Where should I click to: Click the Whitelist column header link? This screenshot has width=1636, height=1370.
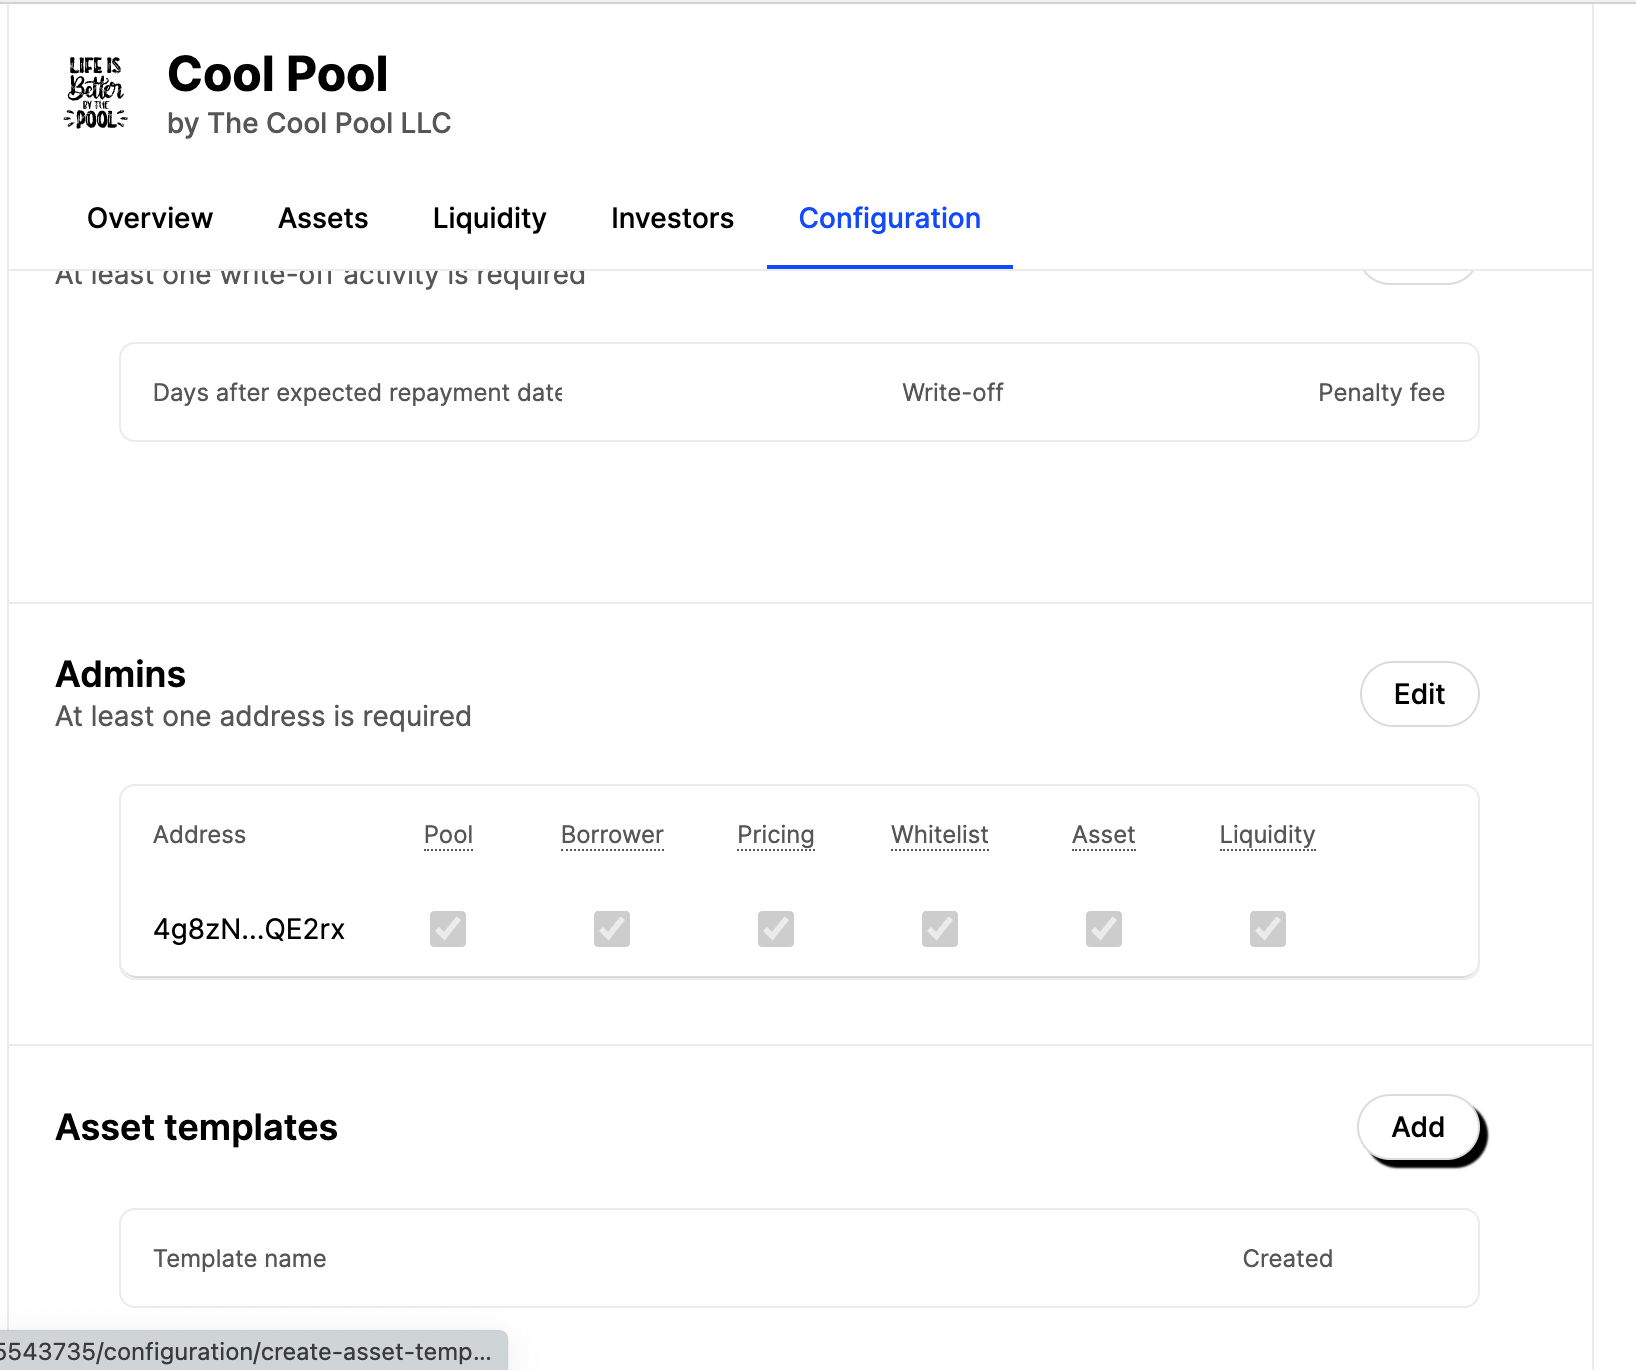939,835
